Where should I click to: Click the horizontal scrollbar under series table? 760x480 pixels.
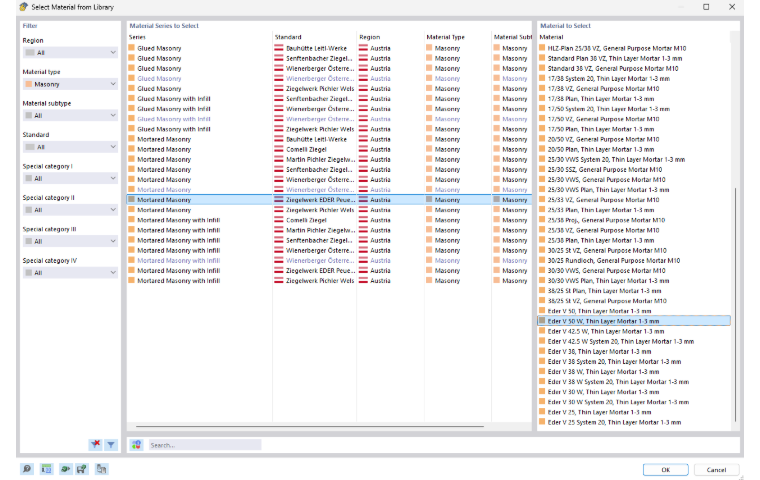click(310, 426)
